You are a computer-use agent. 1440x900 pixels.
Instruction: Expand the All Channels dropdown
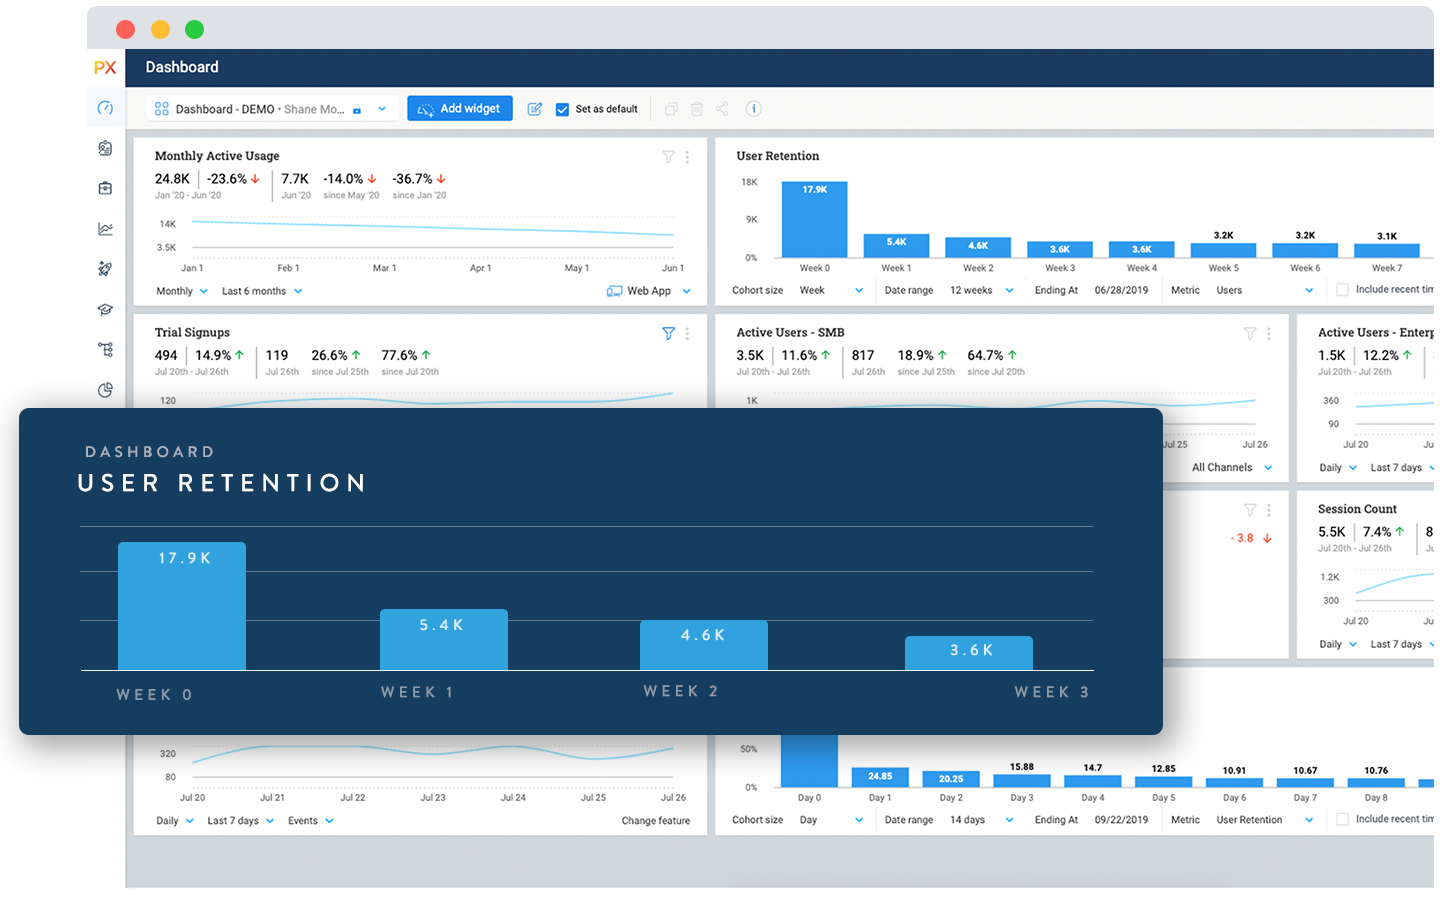[1232, 467]
